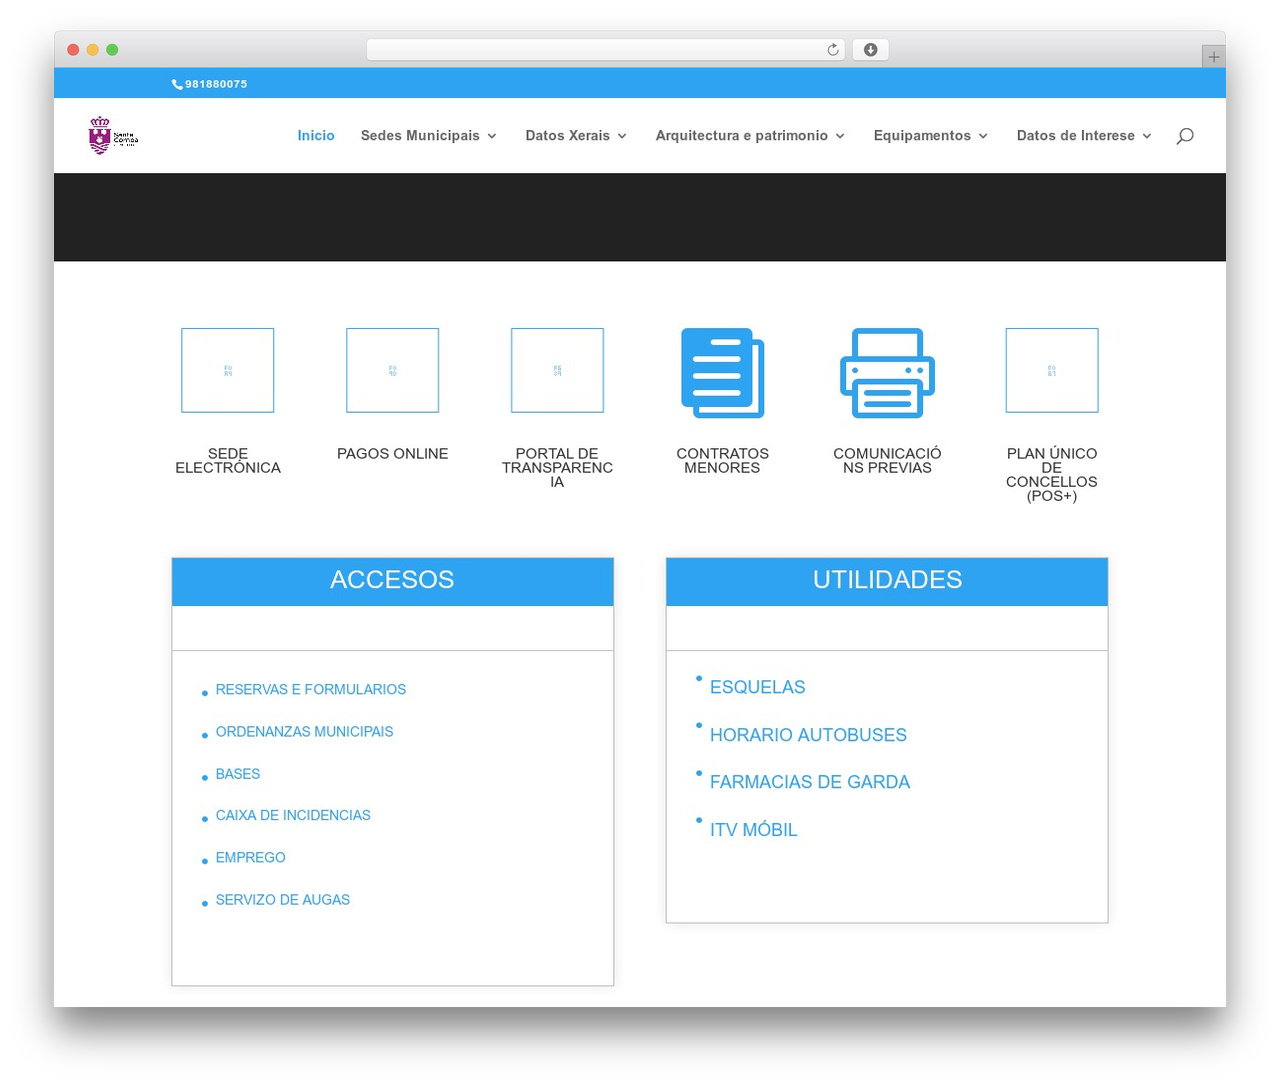
Task: Open the Portal de Transparencia image tile
Action: coord(557,370)
